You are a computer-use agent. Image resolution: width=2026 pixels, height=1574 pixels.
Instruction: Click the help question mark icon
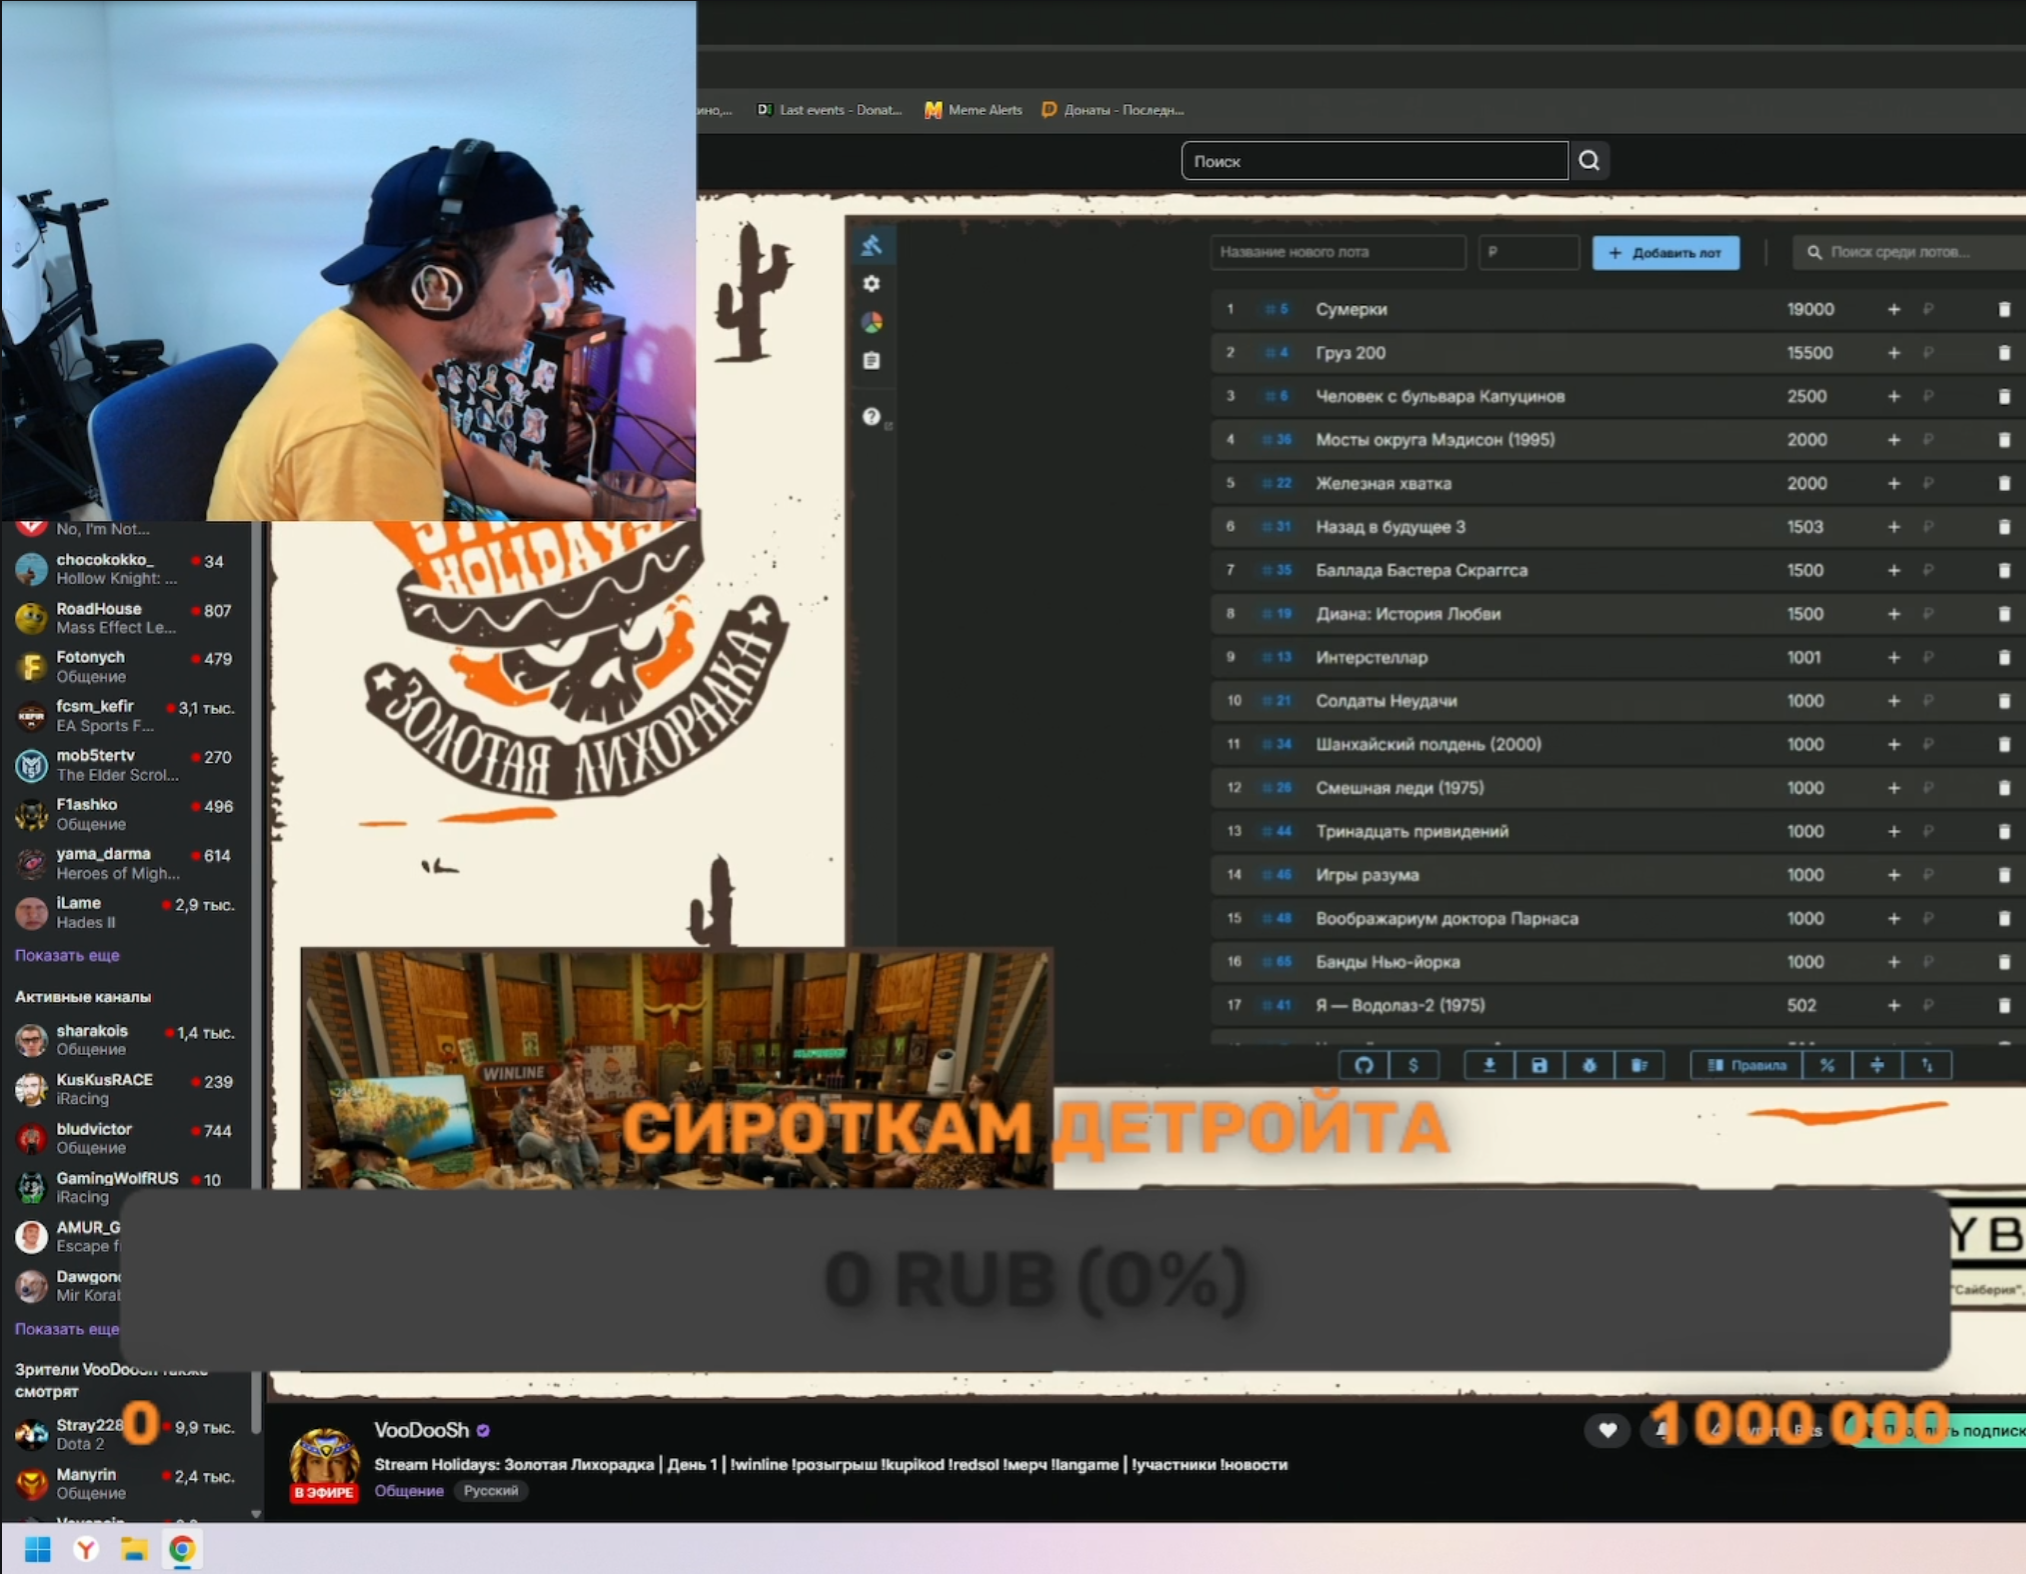pyautogui.click(x=871, y=416)
